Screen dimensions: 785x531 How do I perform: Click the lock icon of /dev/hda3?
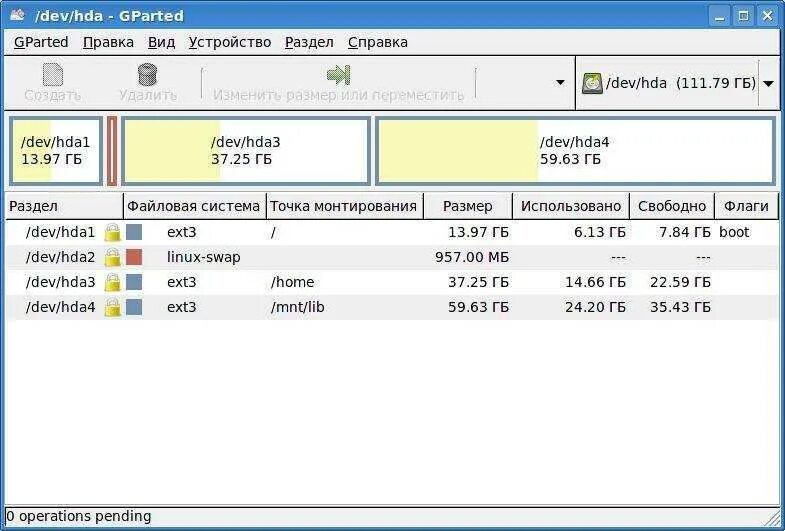(113, 283)
